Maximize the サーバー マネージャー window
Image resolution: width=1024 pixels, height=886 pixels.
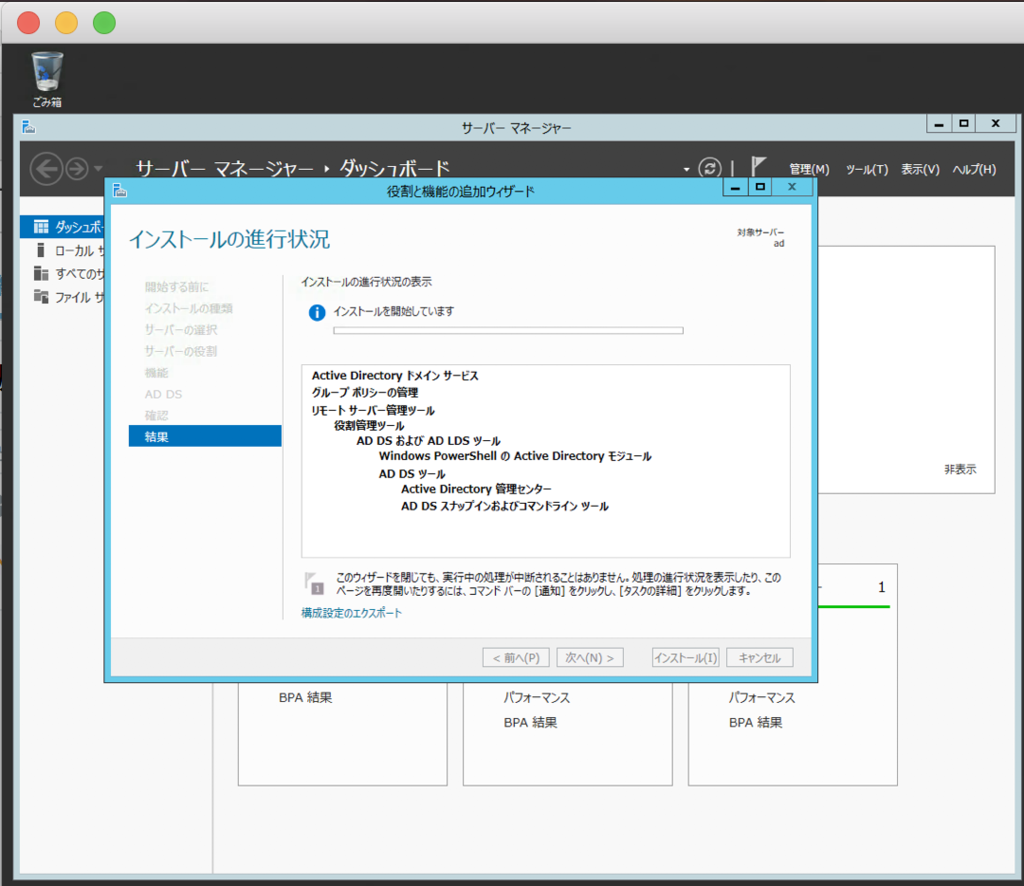[963, 123]
